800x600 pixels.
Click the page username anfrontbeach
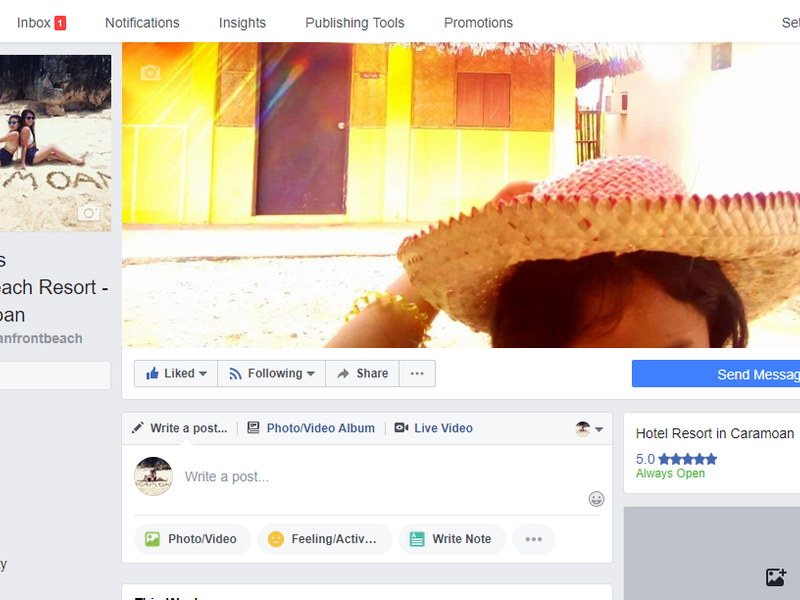(x=41, y=338)
